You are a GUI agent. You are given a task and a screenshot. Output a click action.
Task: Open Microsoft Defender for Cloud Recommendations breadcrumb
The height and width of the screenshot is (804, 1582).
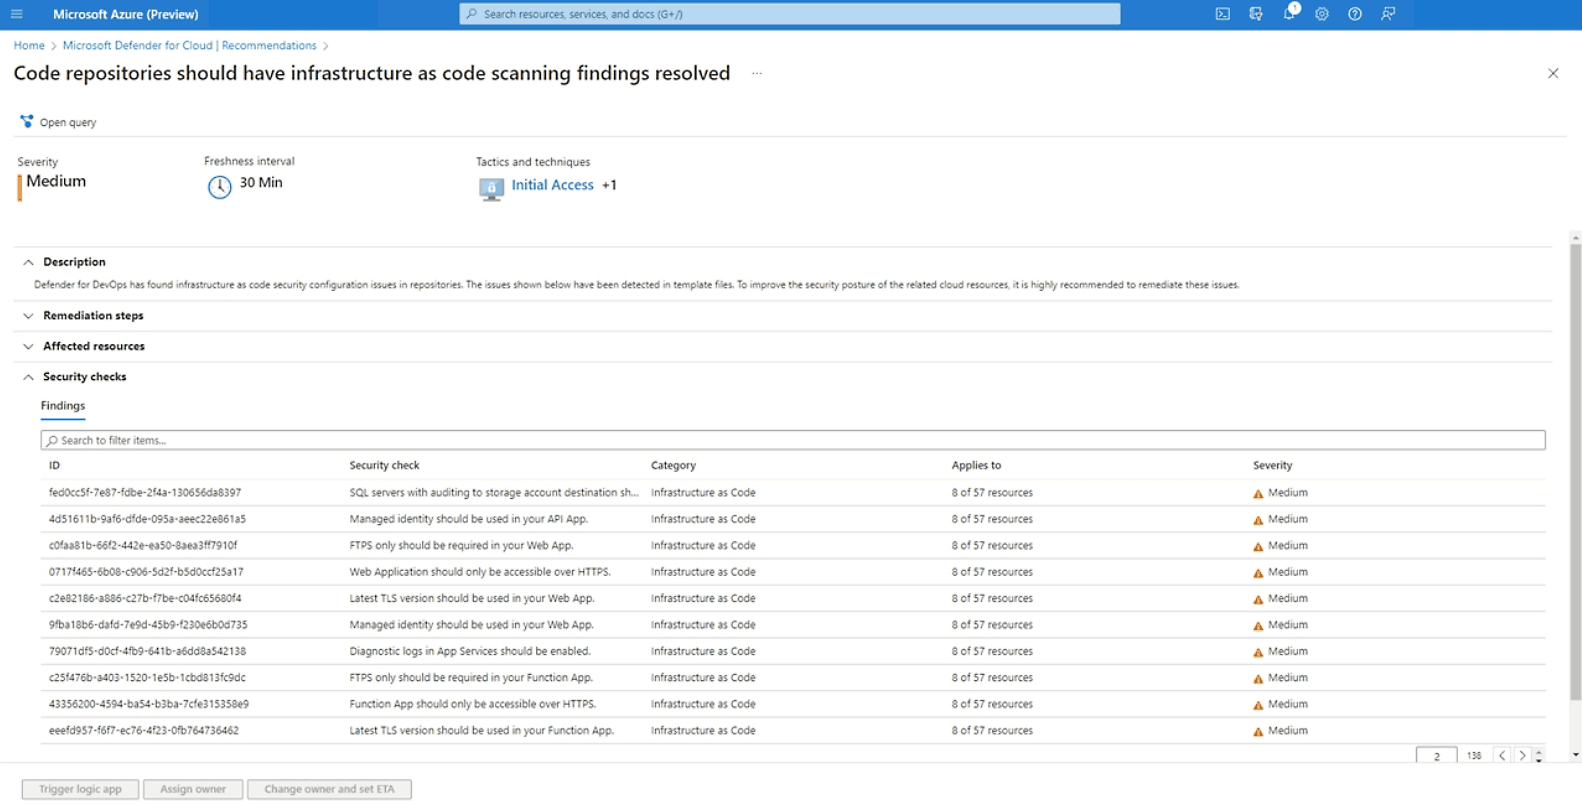[189, 45]
